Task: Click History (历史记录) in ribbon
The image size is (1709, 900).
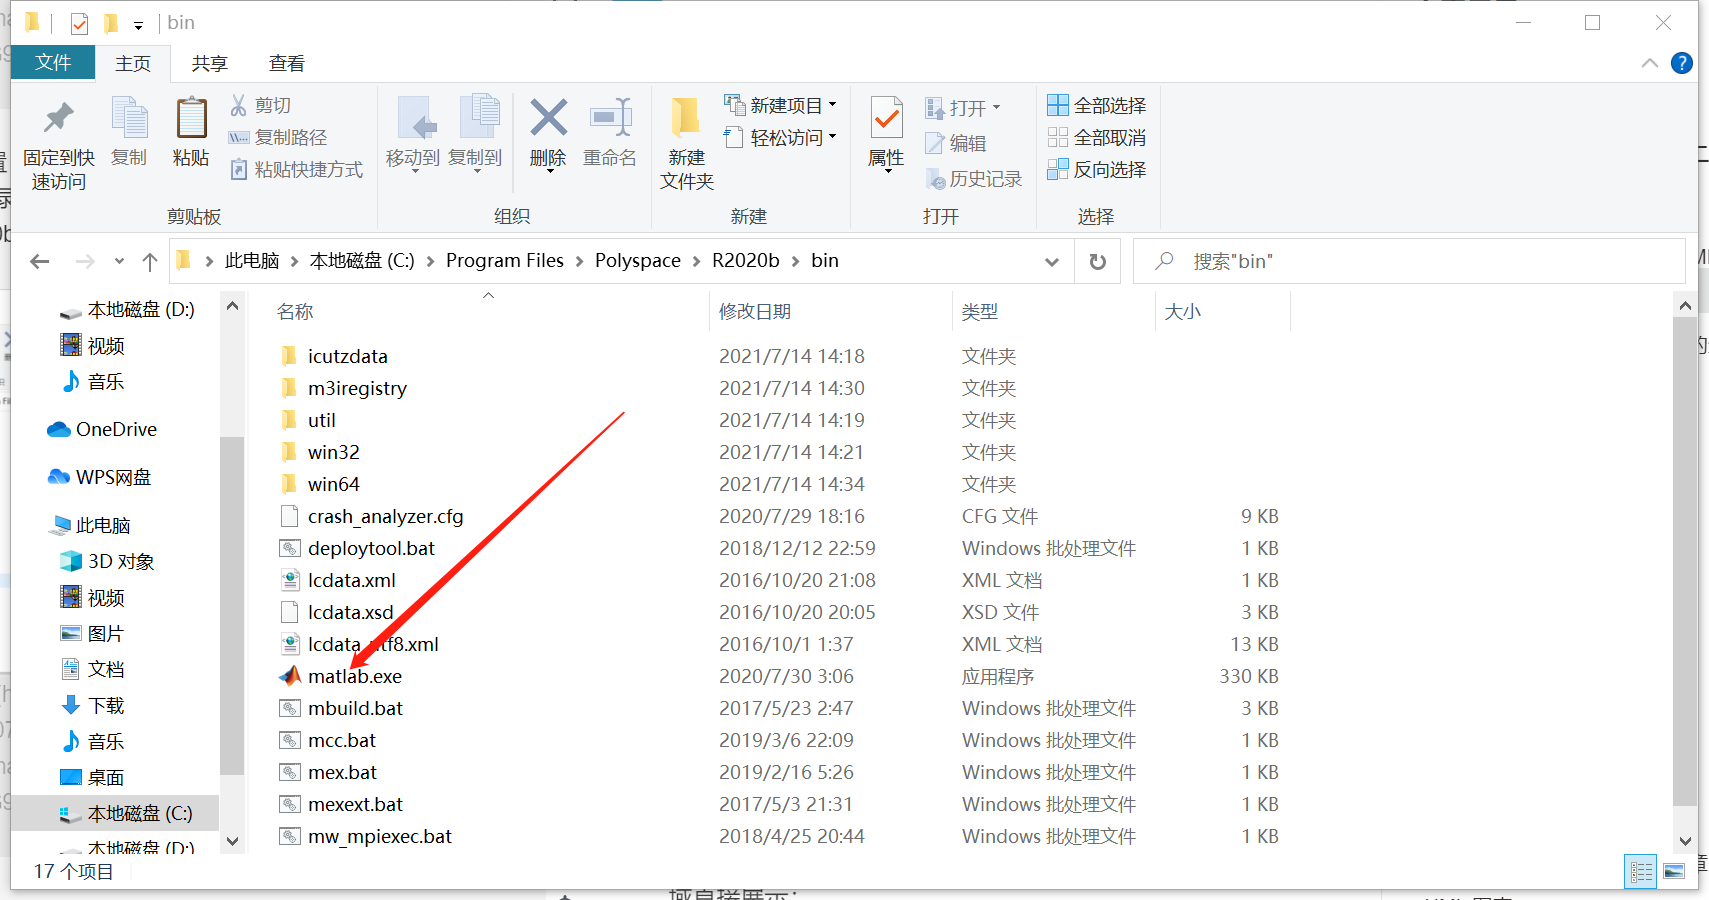Action: tap(974, 178)
